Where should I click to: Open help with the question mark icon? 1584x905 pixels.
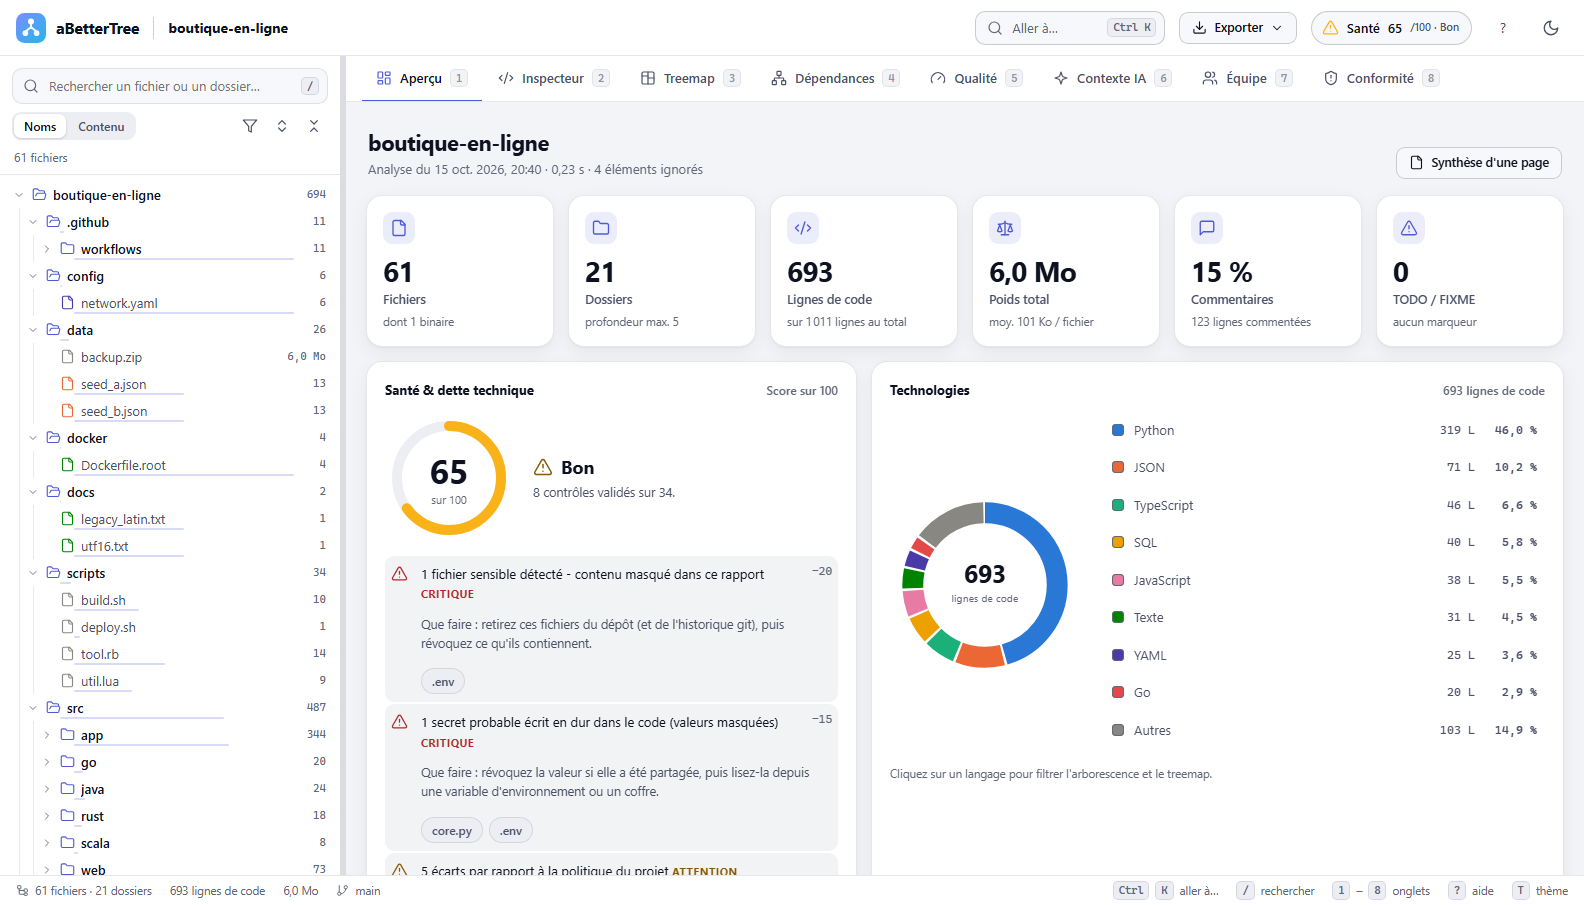[x=1502, y=28]
